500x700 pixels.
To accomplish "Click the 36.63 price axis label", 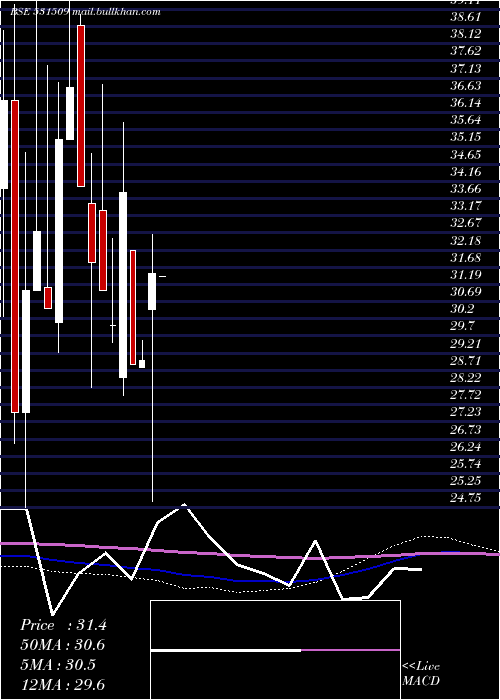I will 466,86.
